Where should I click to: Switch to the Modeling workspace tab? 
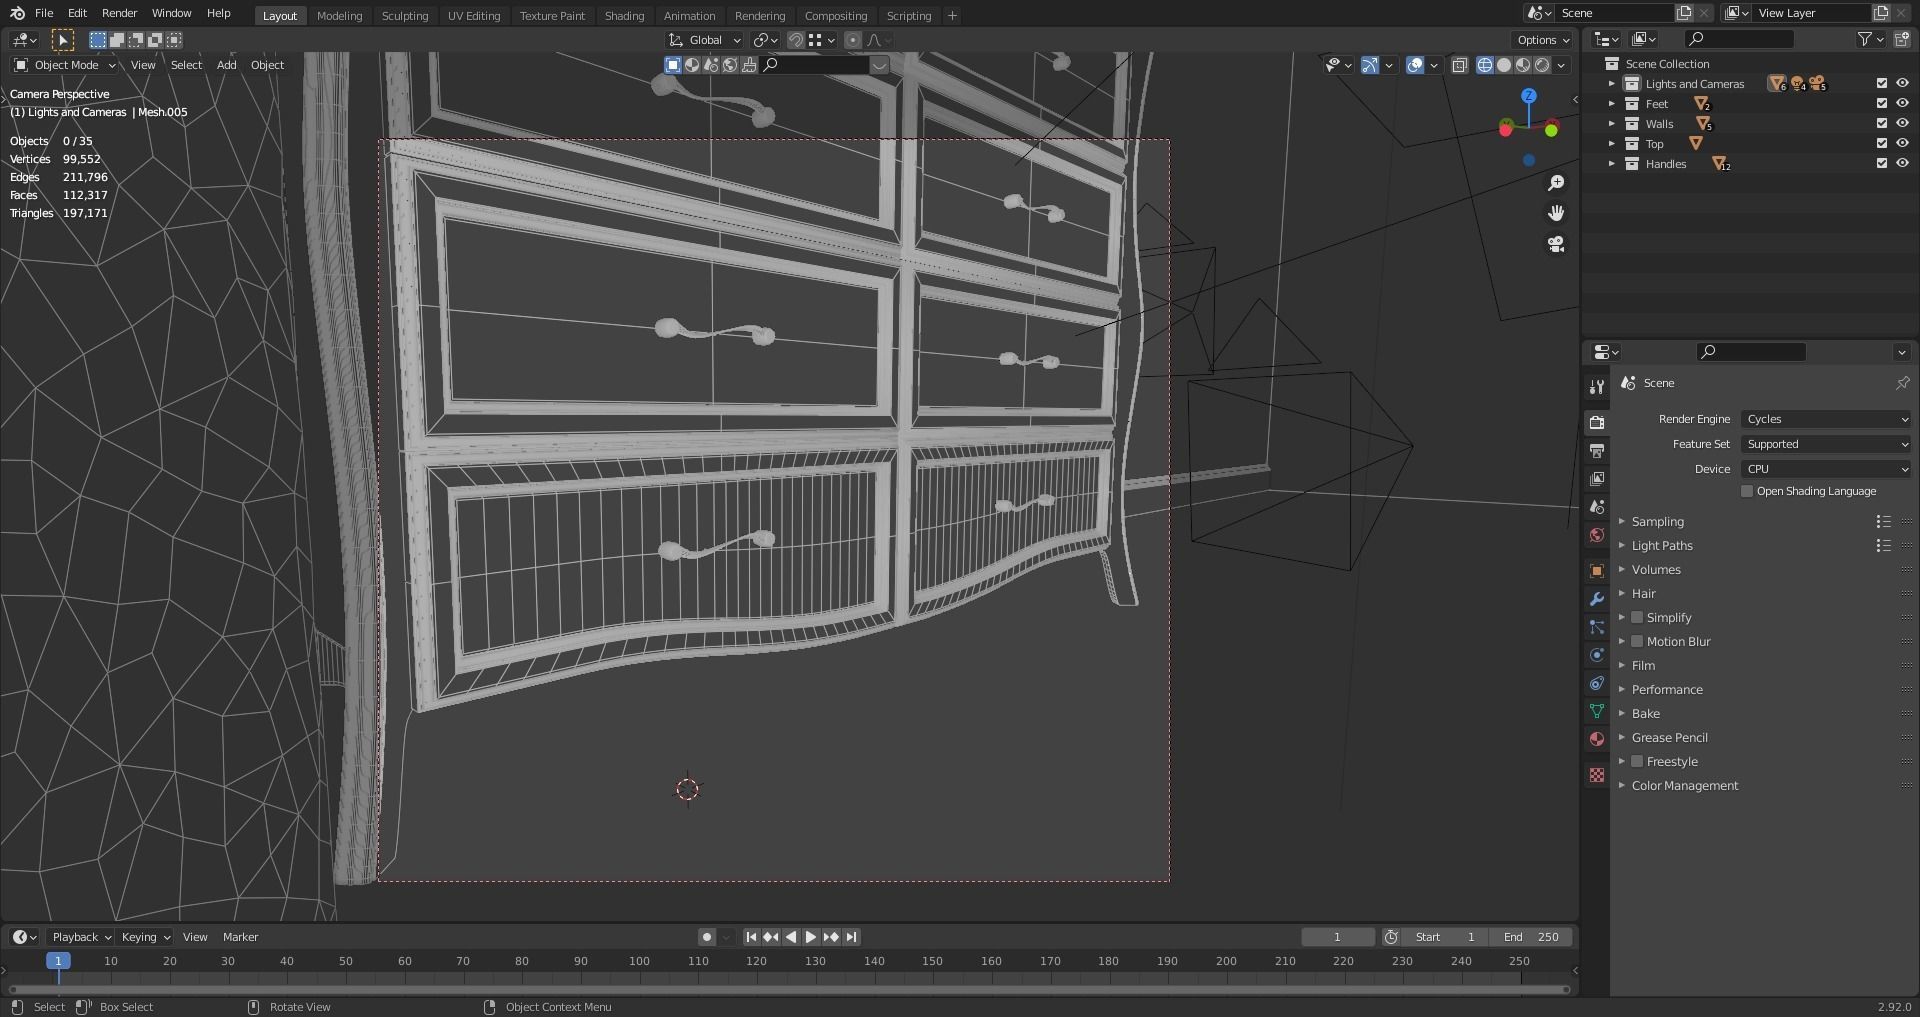point(339,16)
